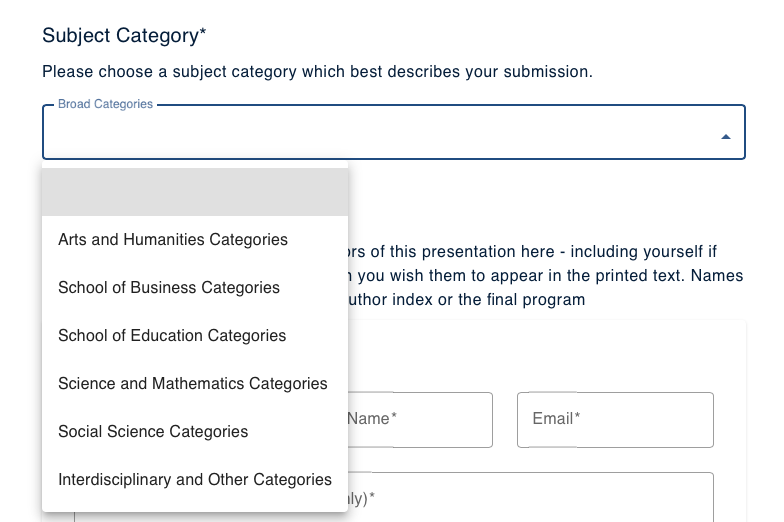Click the 'appear in the printed text' line

[545, 276]
